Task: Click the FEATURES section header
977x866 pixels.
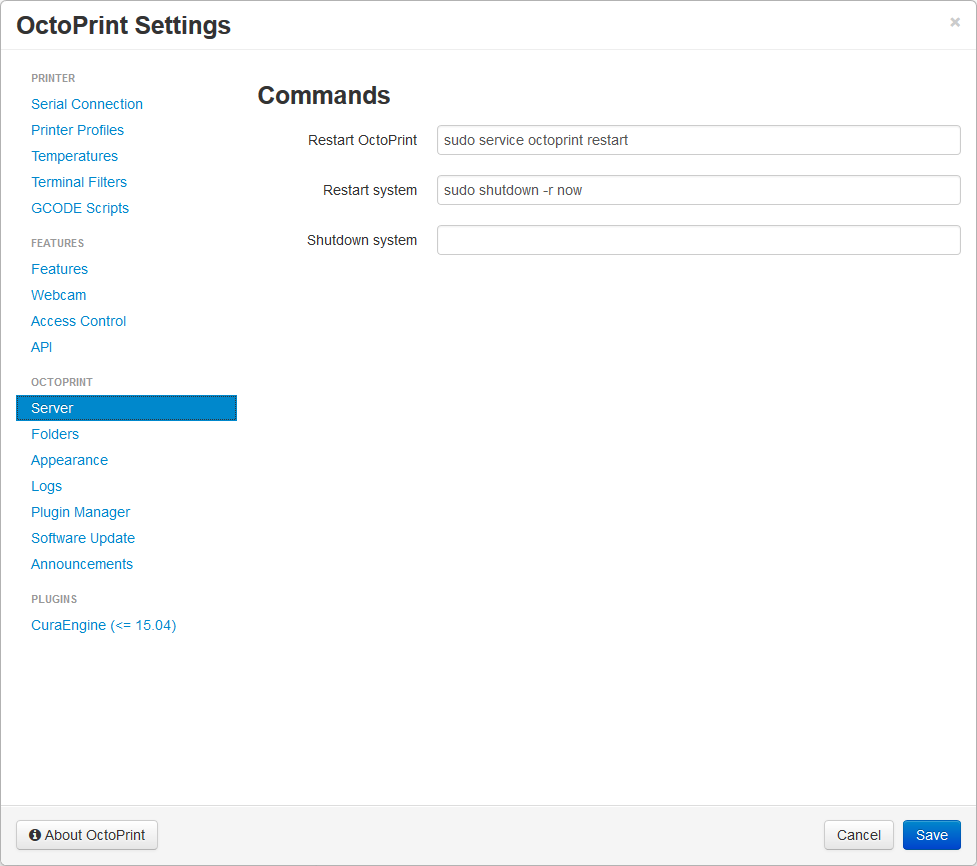Action: [x=57, y=244]
